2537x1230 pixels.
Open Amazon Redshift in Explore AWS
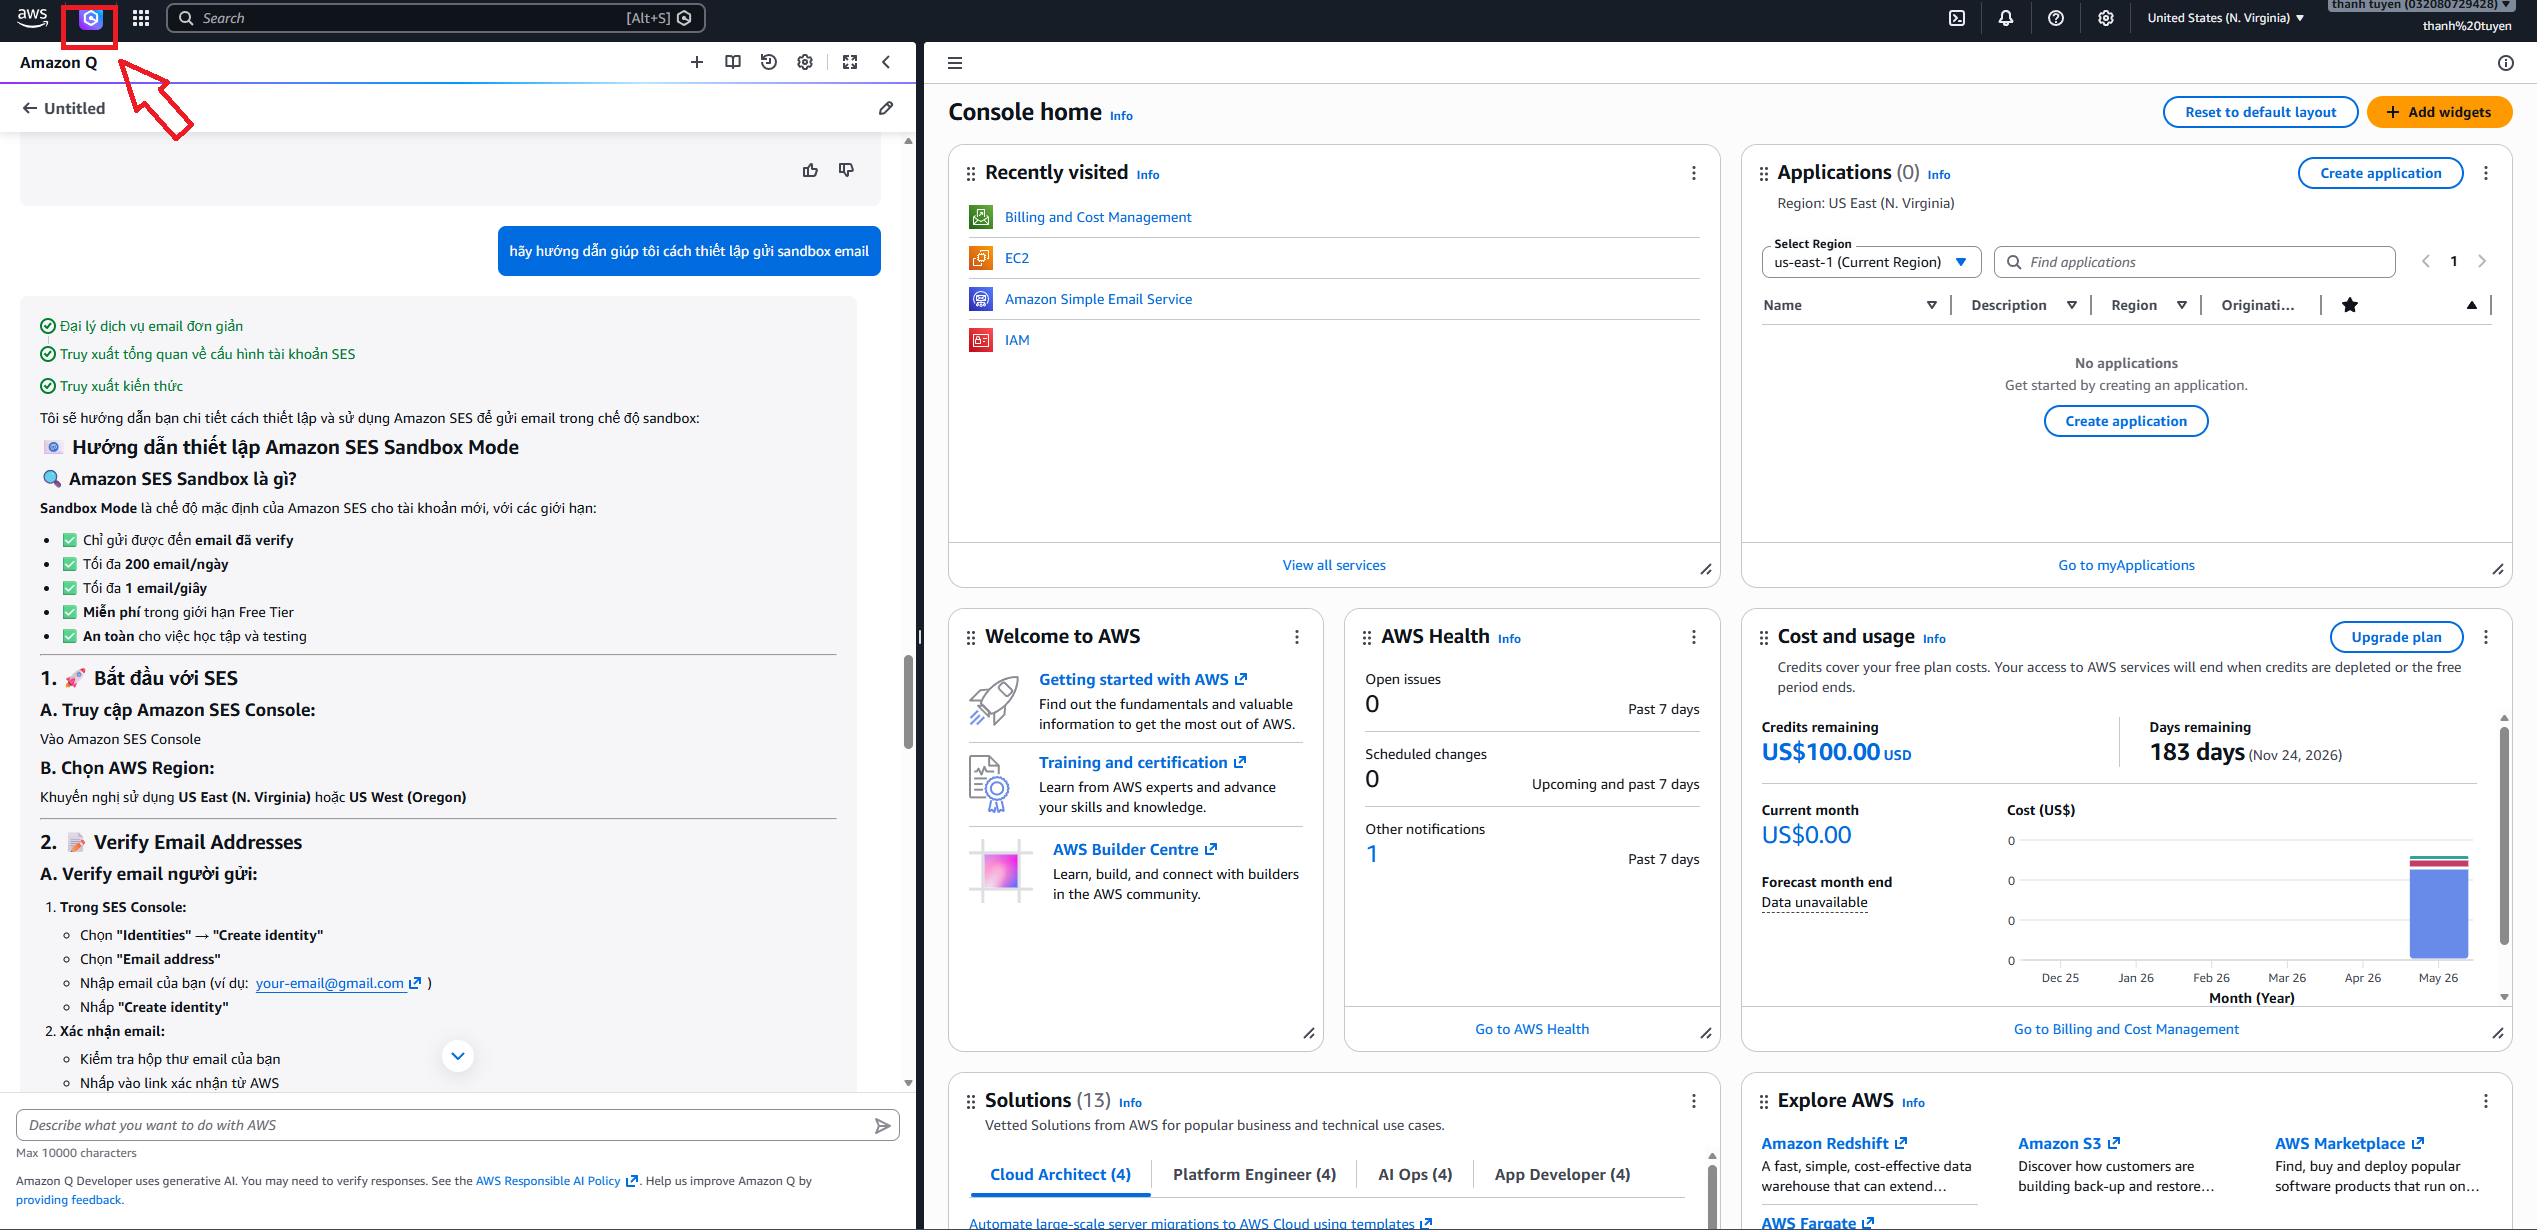[1833, 1143]
